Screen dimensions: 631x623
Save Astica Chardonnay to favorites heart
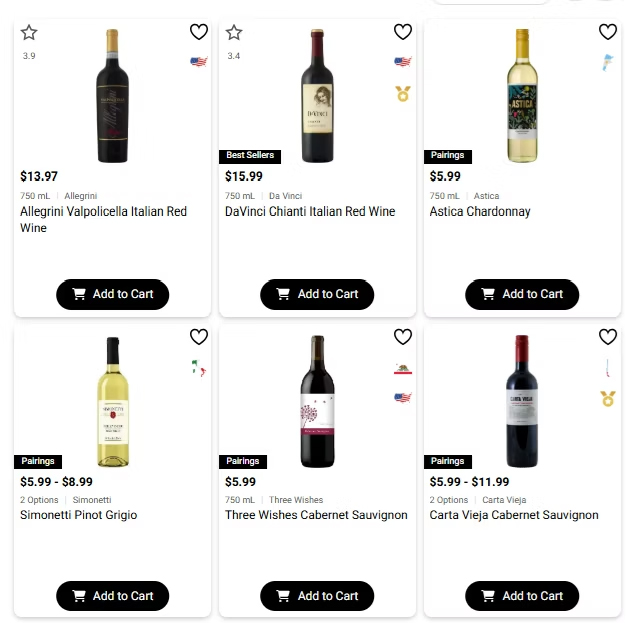[x=608, y=32]
